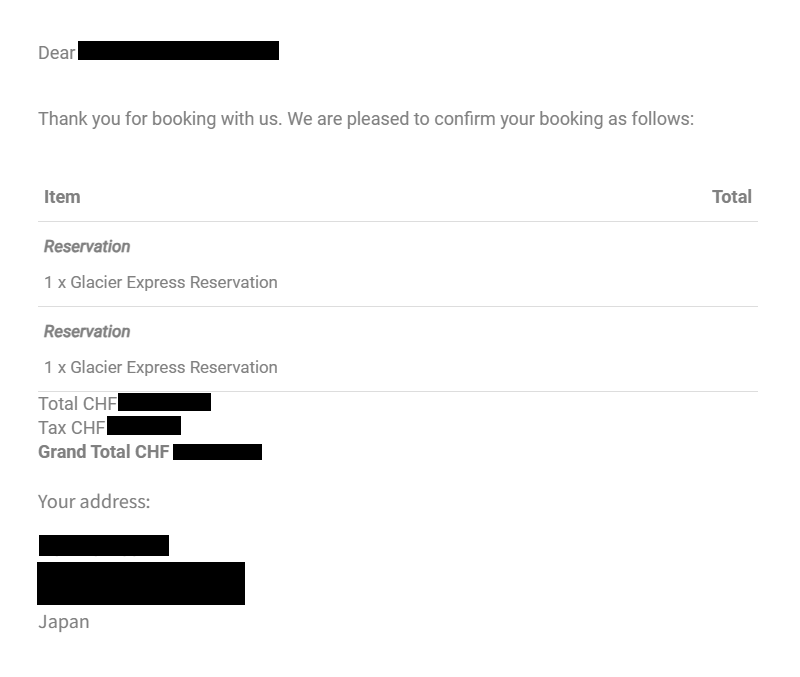Click second Glacier Express Reservation line item
Viewport: 800px width, 677px height.
coord(161,367)
